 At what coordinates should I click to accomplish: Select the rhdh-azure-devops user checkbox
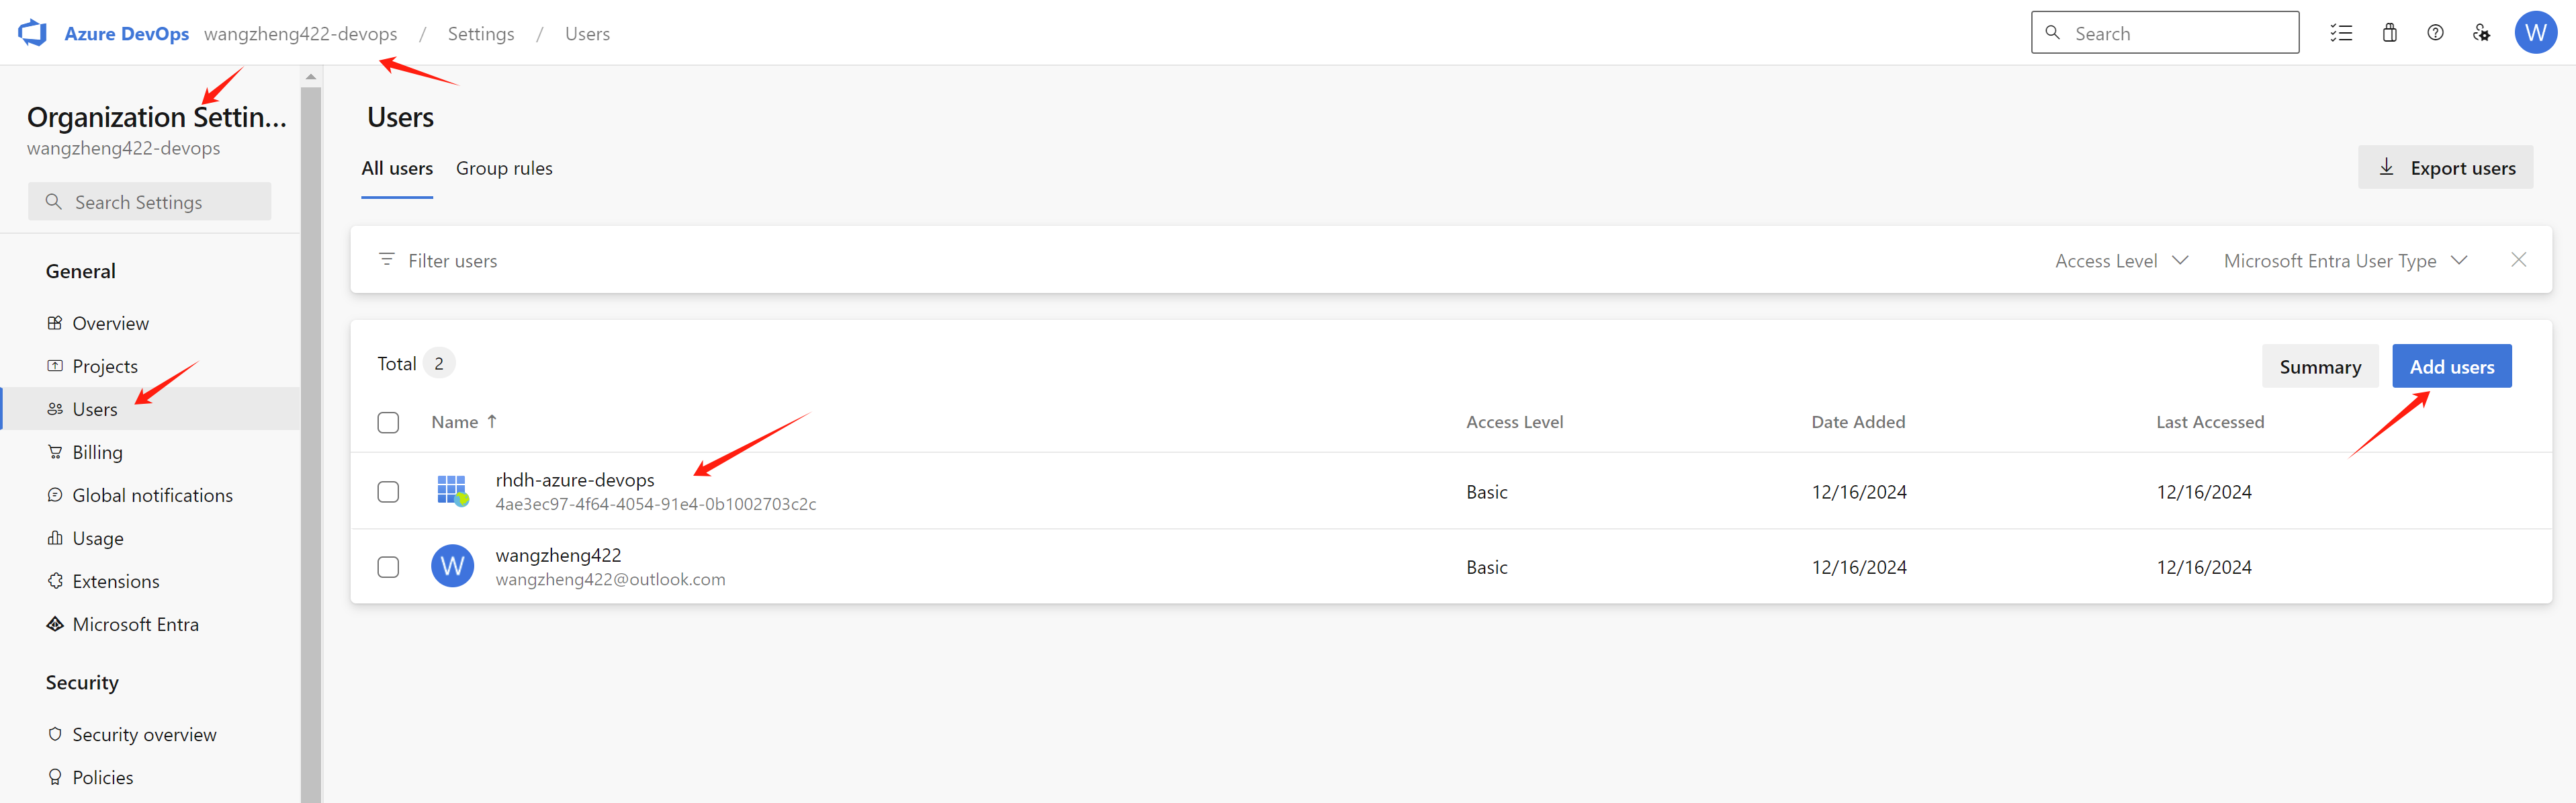point(388,491)
